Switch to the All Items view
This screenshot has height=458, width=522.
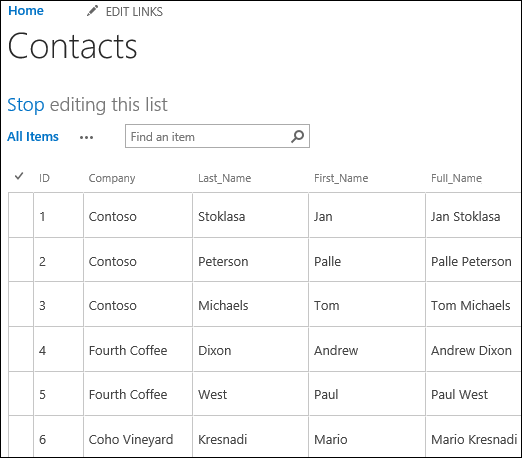pyautogui.click(x=33, y=137)
